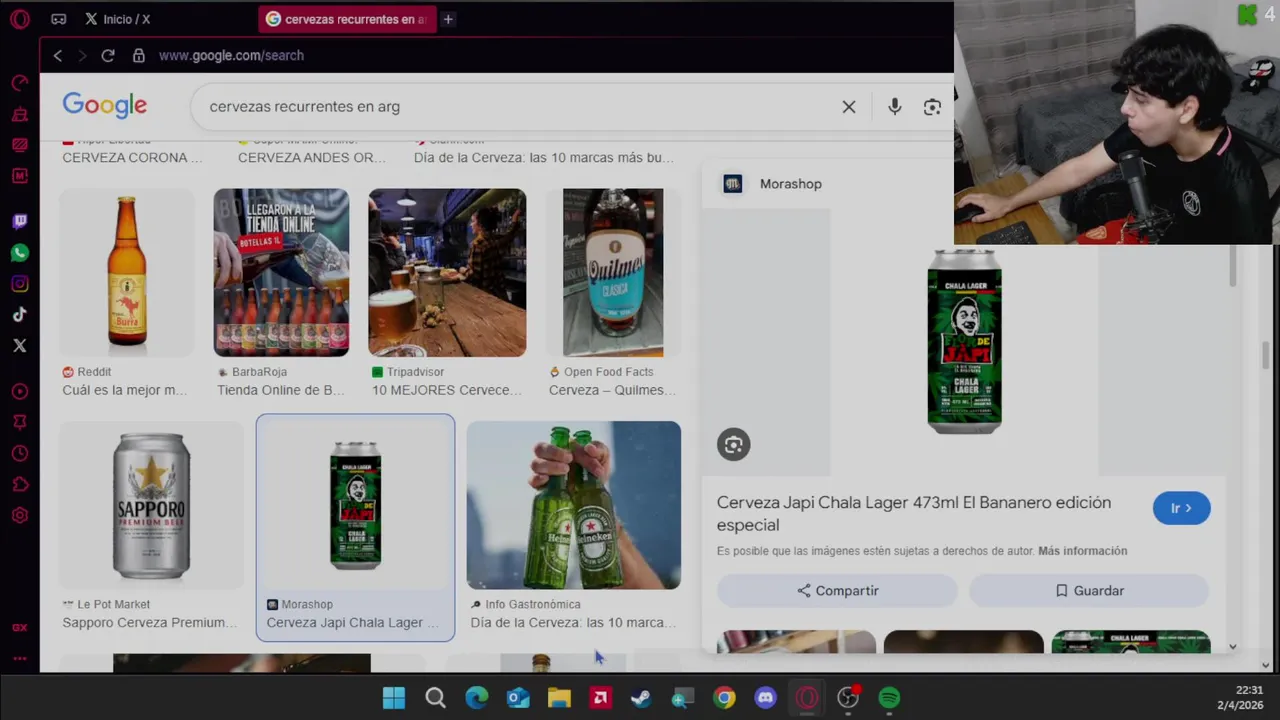This screenshot has width=1280, height=720.
Task: Open the BarbaRoja Tienda Online image
Action: pyautogui.click(x=281, y=272)
